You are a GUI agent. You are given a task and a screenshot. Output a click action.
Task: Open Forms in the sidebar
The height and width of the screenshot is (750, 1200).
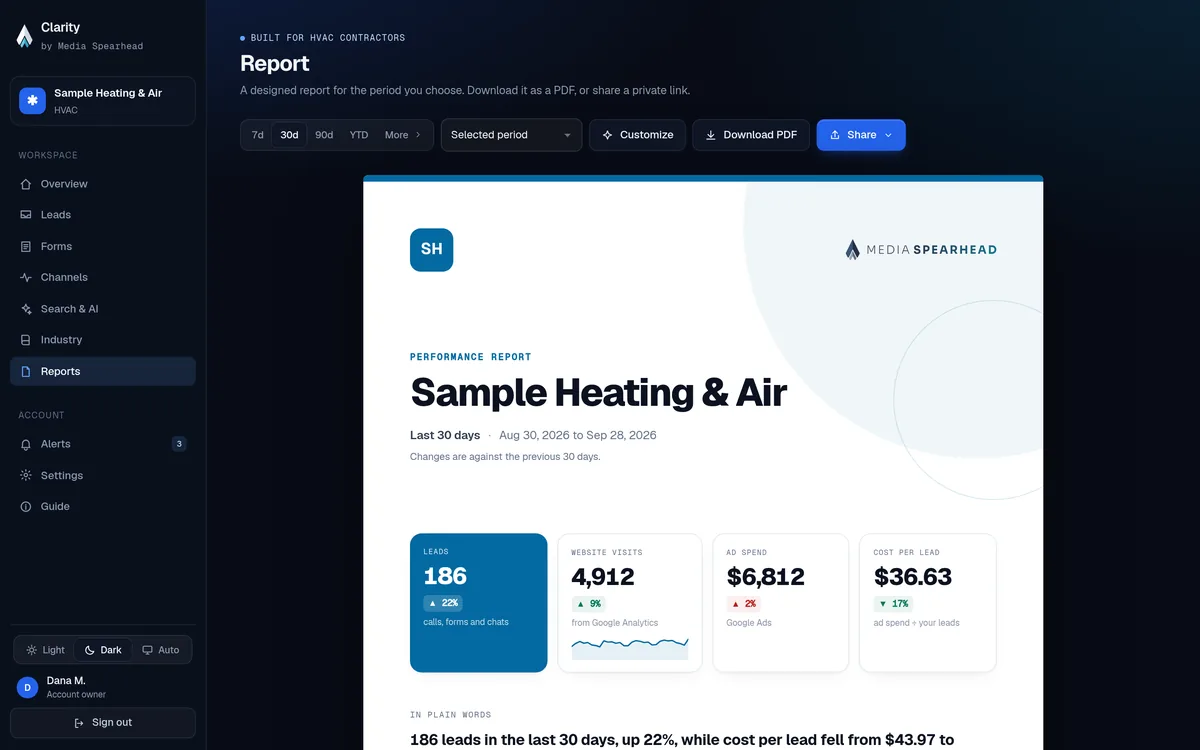103,246
